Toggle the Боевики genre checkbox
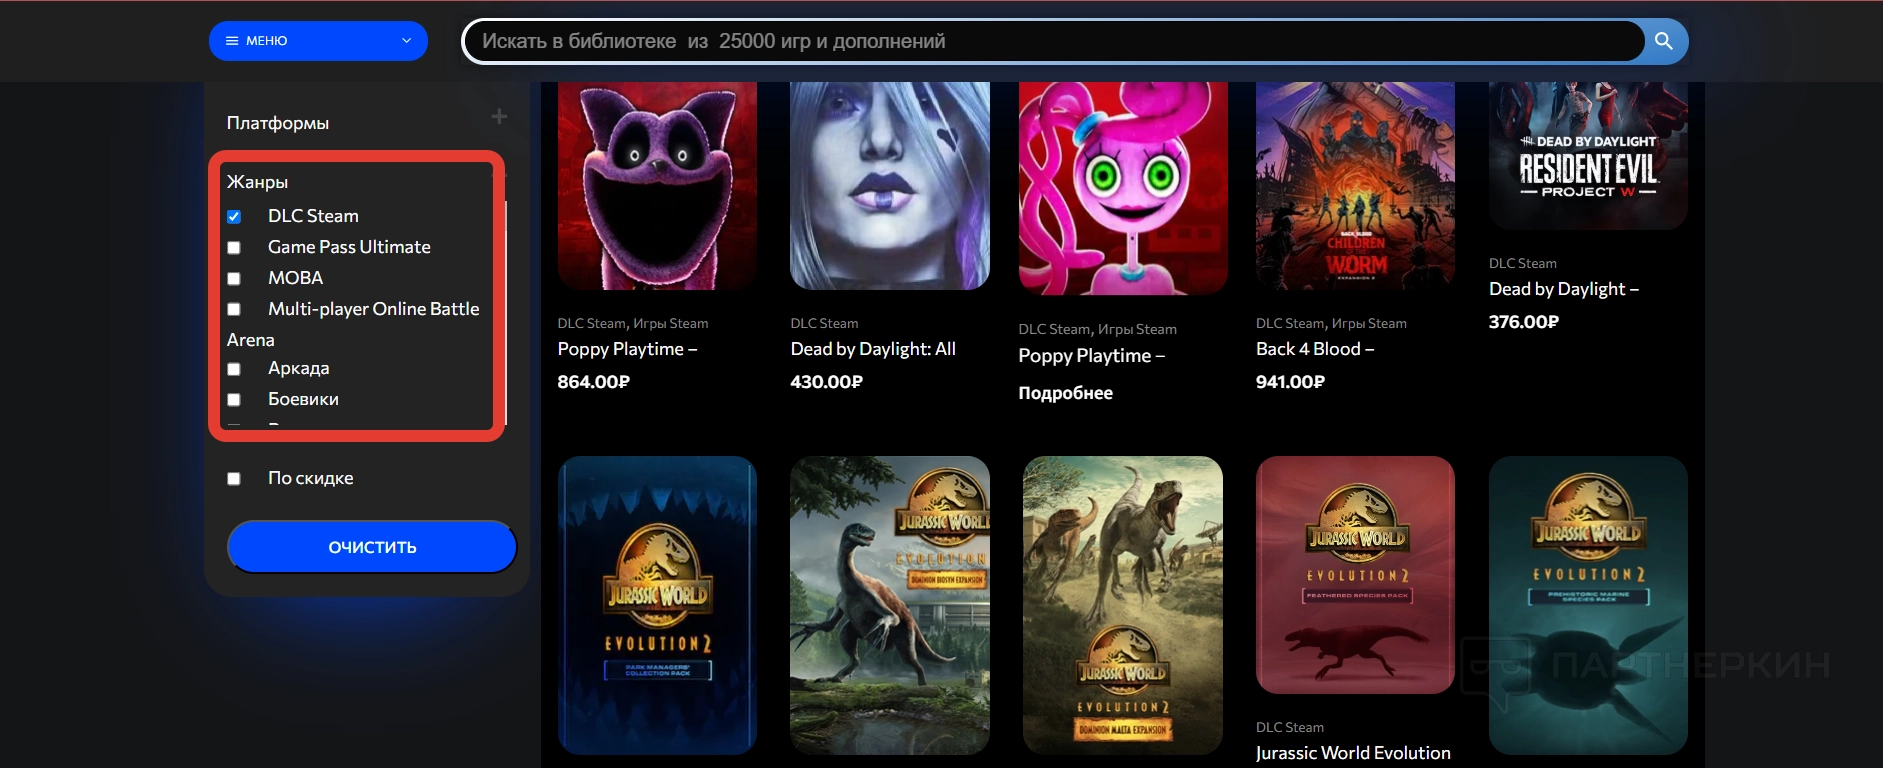 (x=234, y=400)
